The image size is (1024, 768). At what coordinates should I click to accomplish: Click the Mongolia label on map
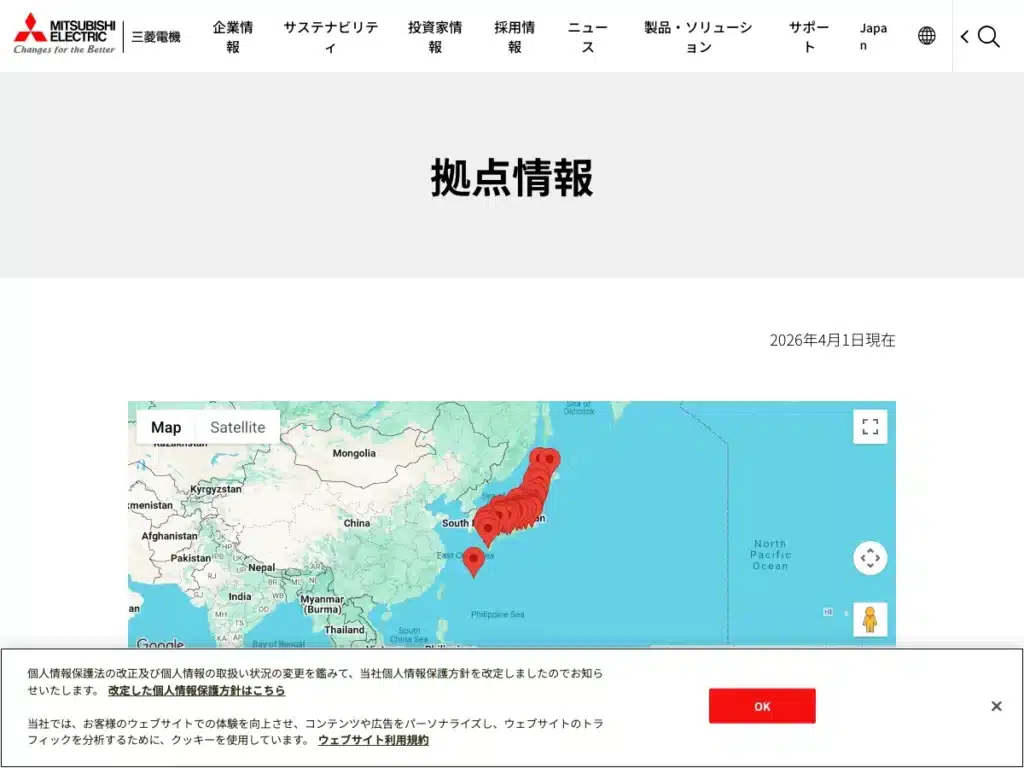coord(354,453)
